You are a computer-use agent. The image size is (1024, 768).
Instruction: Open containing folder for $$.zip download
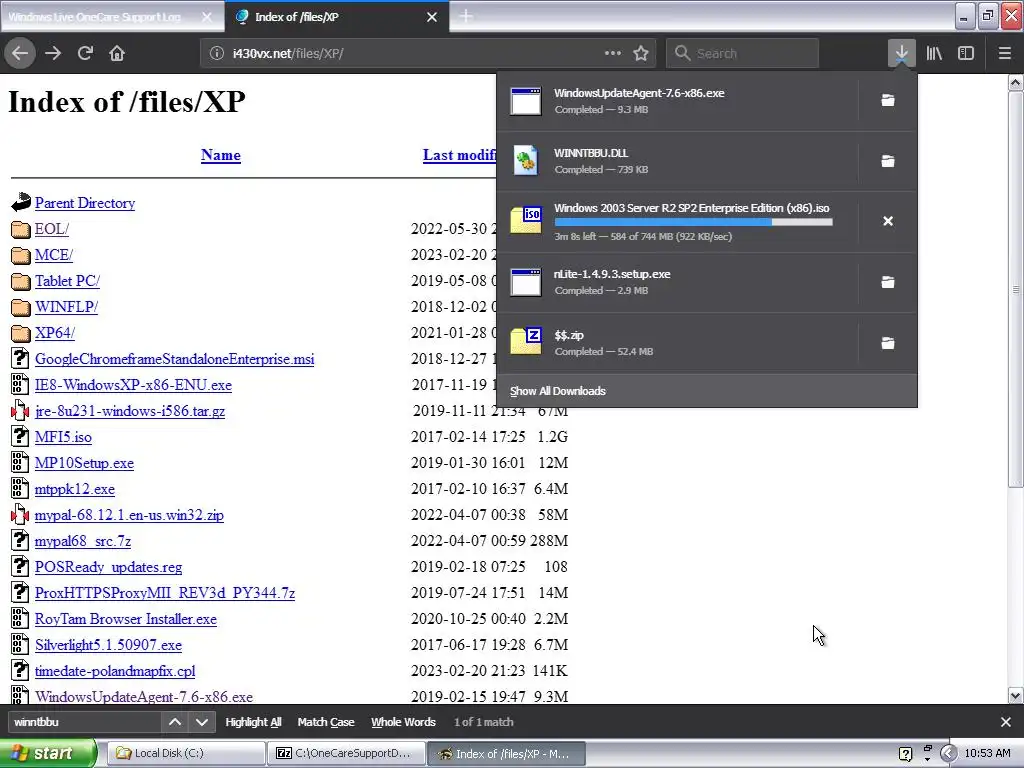(x=888, y=343)
